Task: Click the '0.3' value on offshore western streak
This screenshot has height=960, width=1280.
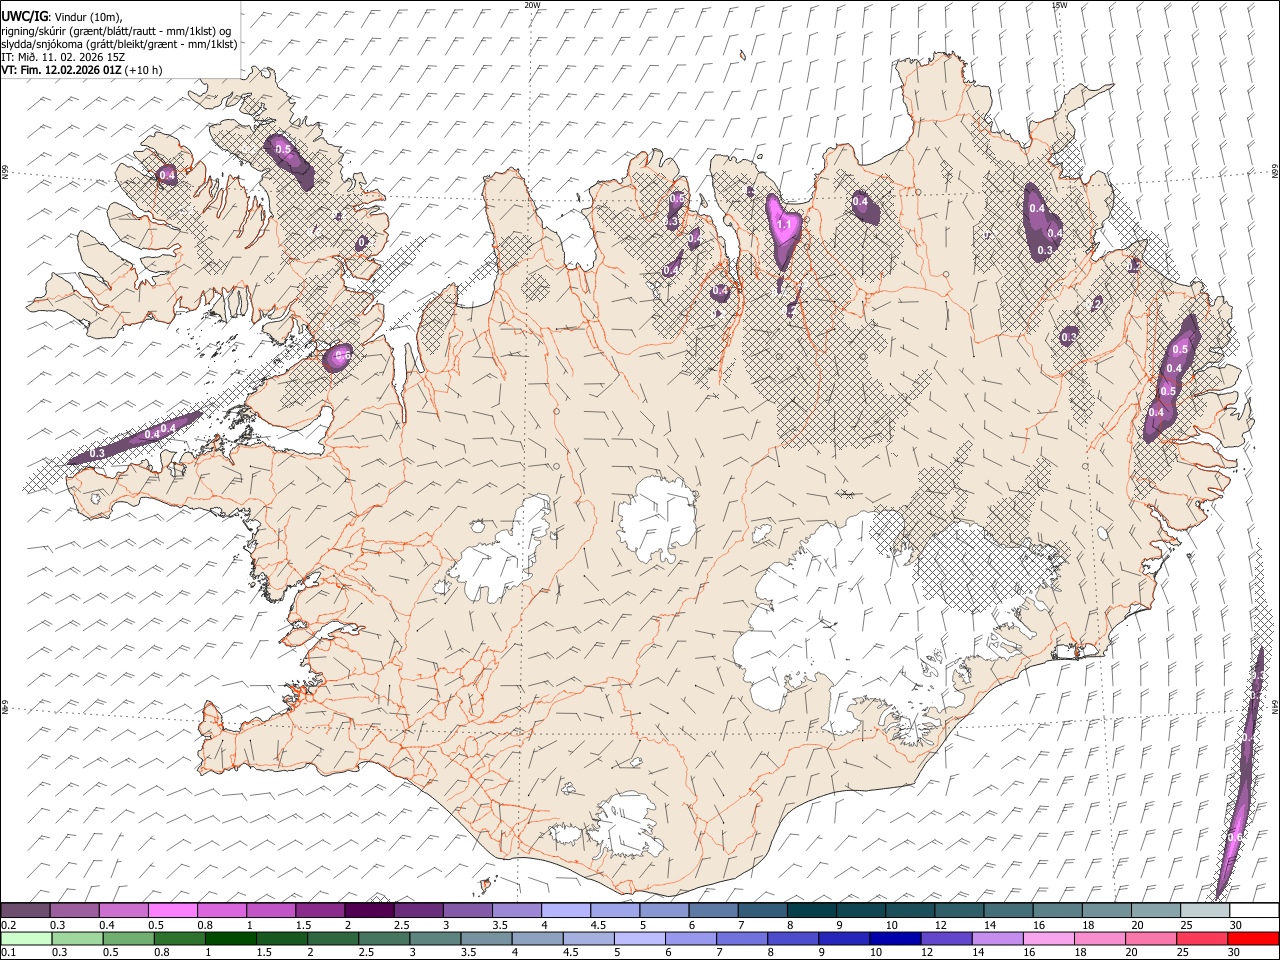Action: 97,453
